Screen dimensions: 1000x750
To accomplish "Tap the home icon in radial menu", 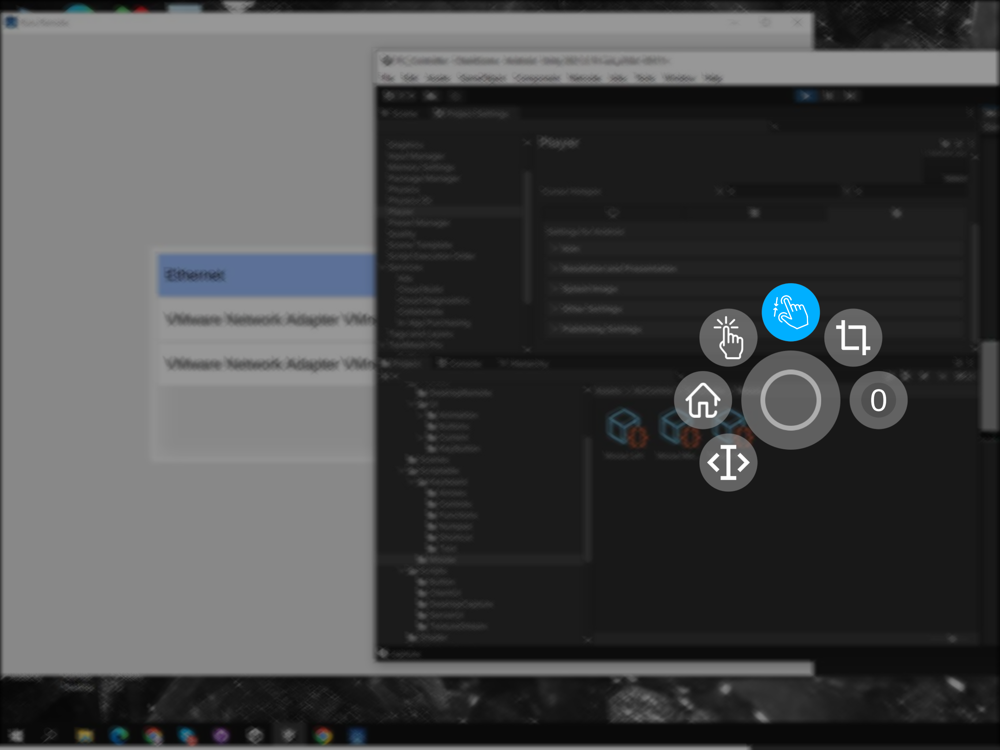I will tap(703, 400).
